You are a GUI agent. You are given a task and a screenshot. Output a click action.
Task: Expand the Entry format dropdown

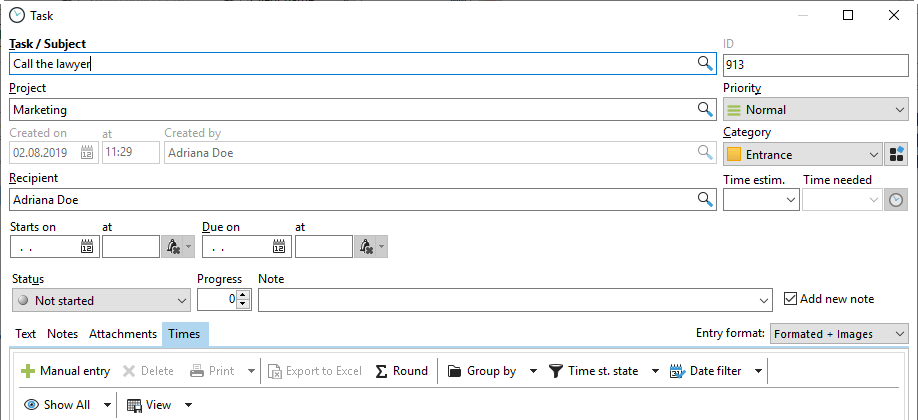coord(838,334)
